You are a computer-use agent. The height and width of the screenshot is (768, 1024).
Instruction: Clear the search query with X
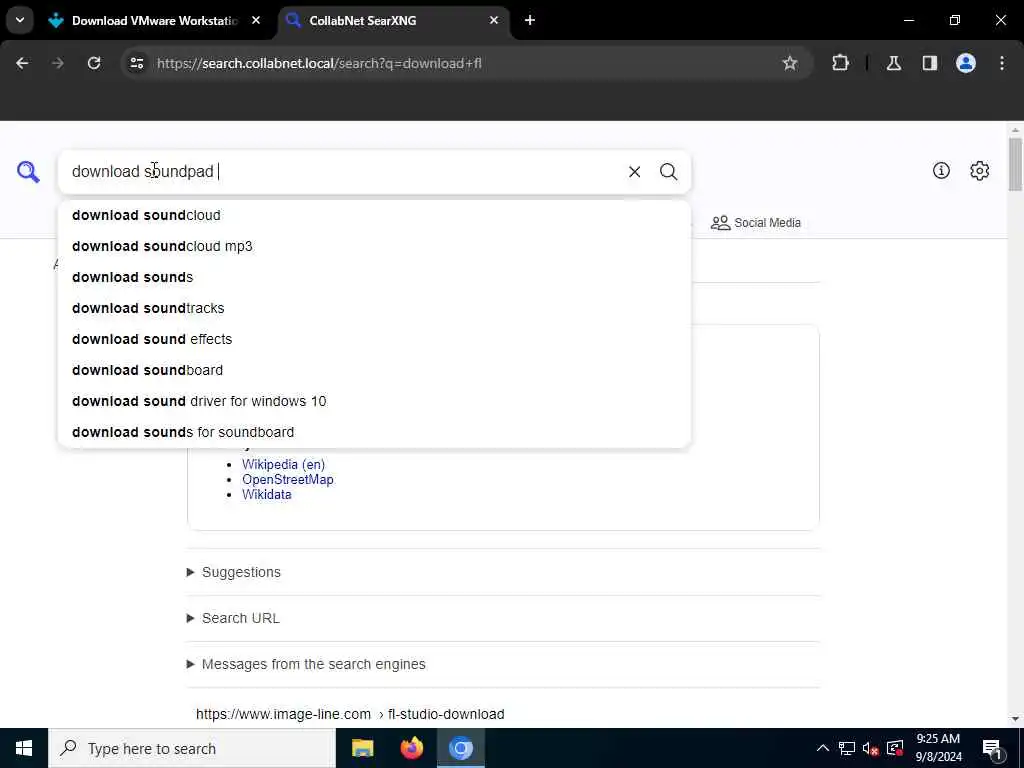(x=634, y=172)
